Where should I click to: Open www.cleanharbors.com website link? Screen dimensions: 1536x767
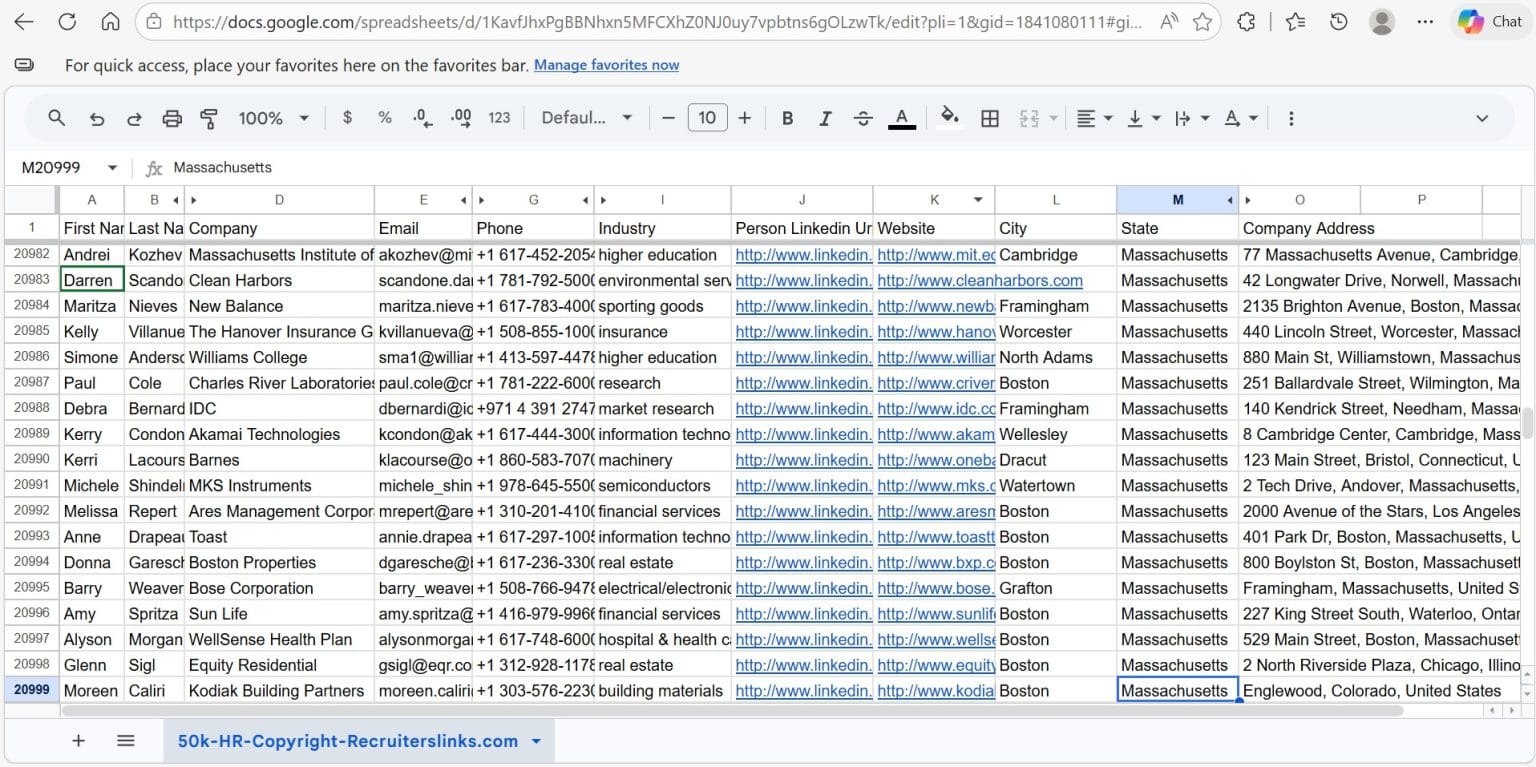point(980,280)
